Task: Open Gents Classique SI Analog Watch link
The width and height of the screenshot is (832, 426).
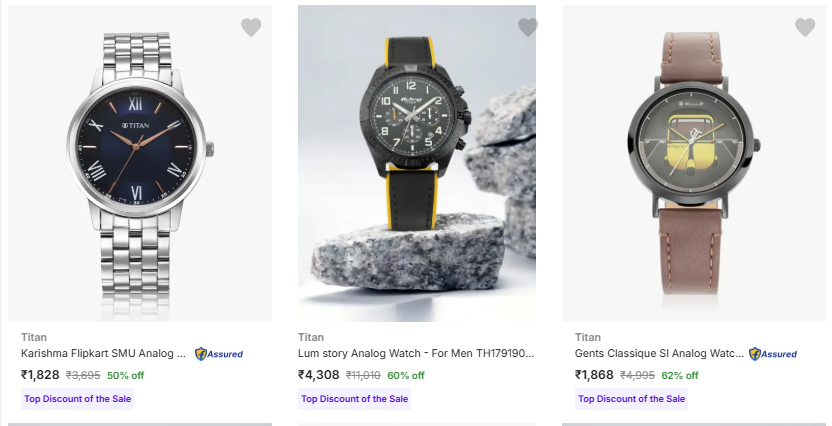Action: click(659, 353)
